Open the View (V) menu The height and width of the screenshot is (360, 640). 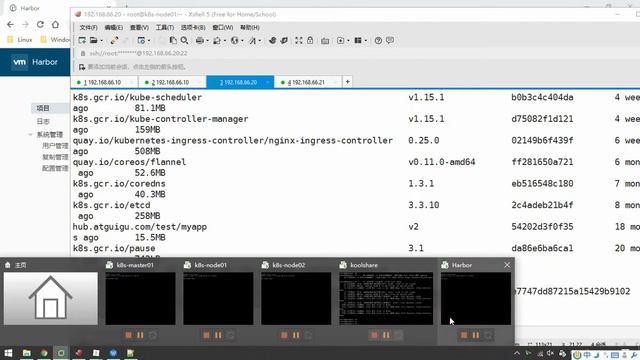click(139, 27)
